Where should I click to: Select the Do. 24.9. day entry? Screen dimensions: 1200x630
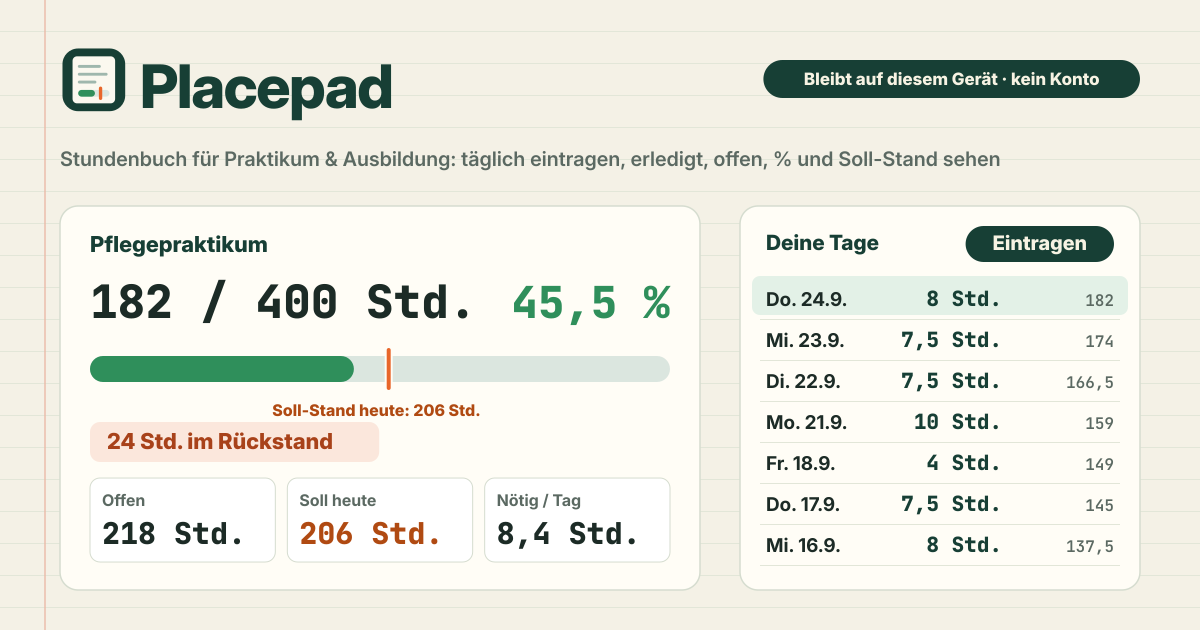(940, 299)
